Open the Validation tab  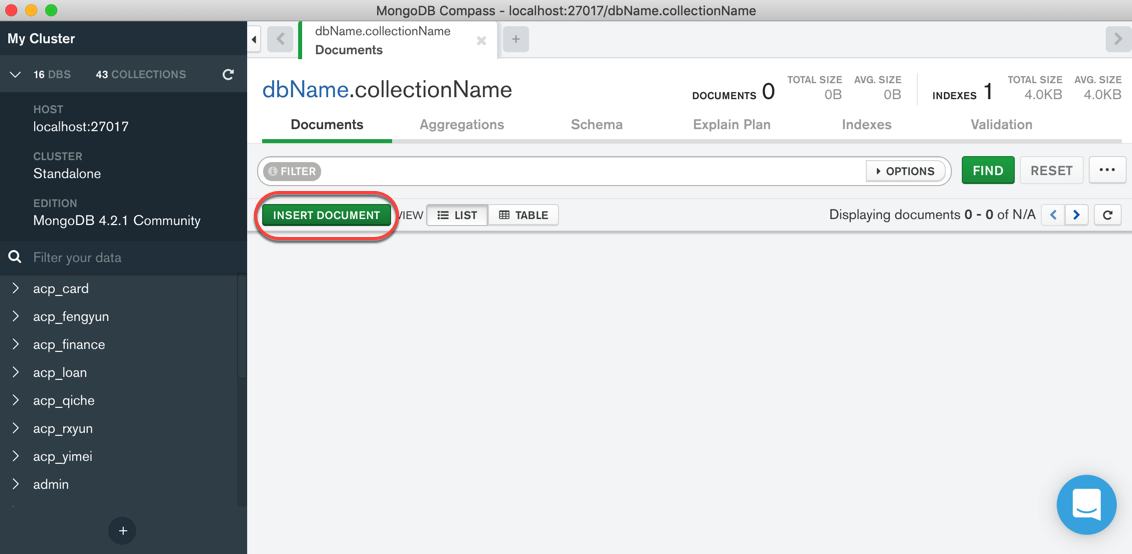coord(1001,125)
